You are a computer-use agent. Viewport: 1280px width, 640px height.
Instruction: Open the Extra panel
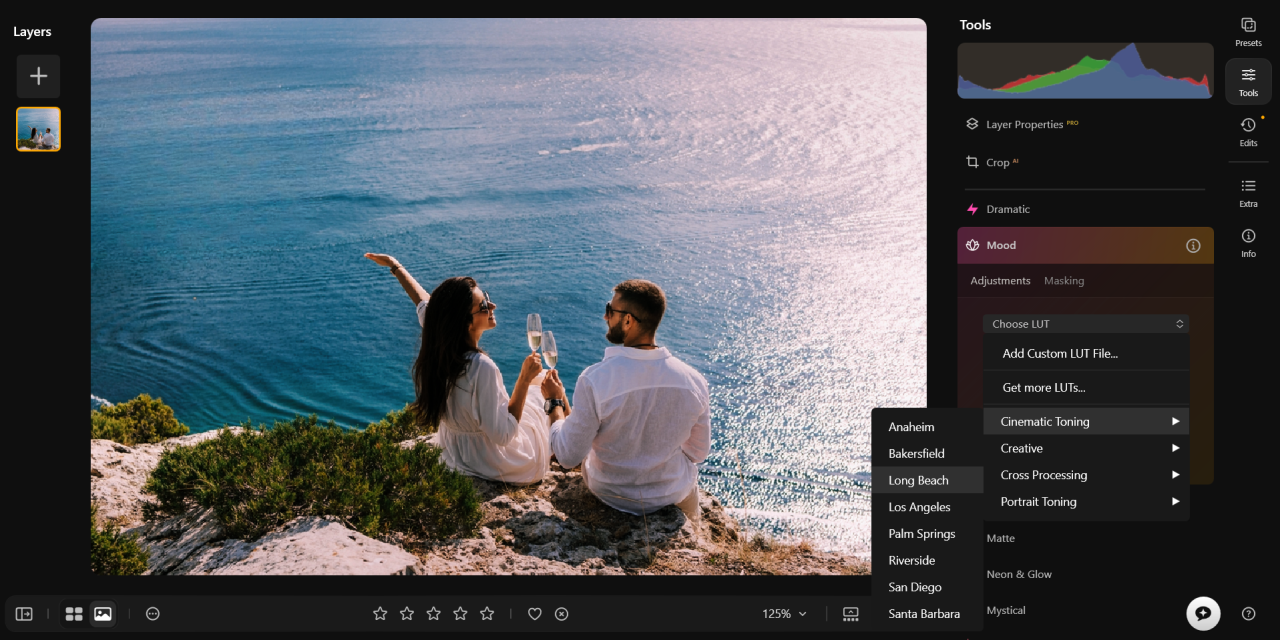(x=1248, y=192)
